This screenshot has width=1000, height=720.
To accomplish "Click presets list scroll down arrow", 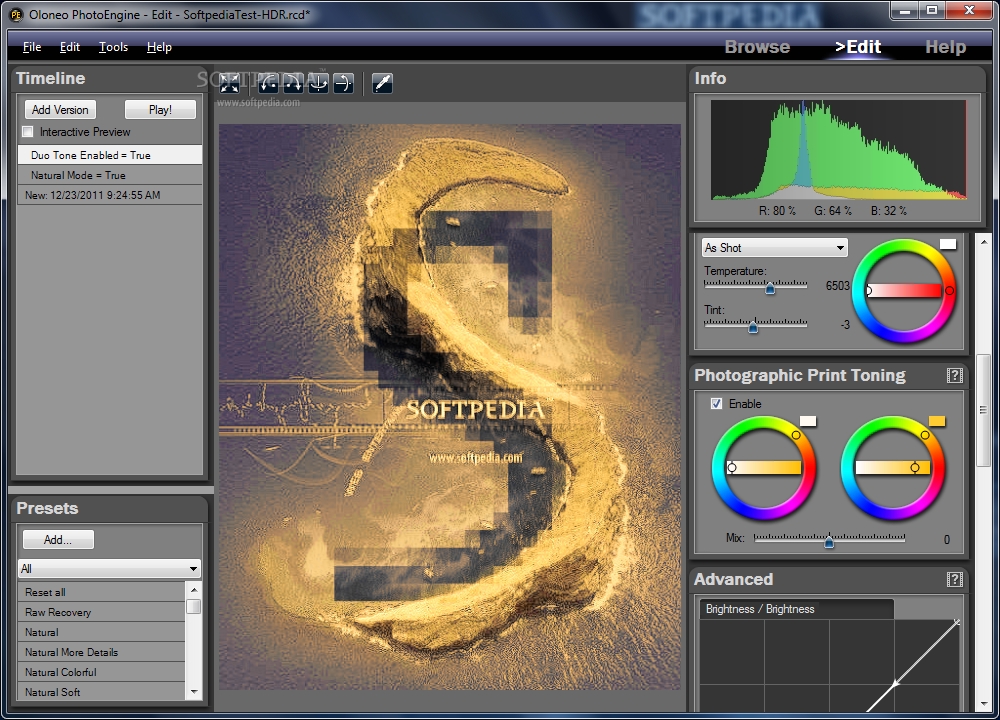I will point(194,692).
